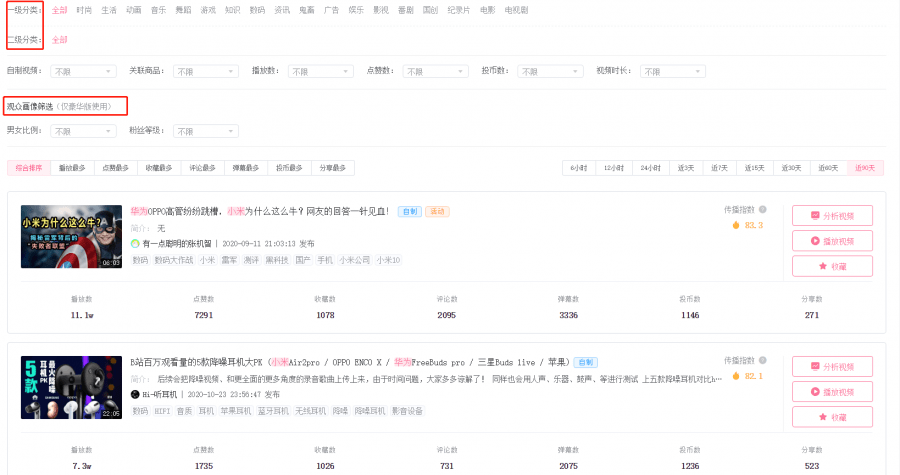Screen dimensions: 900x475
Task: Select the 影视 category
Action: tap(381, 10)
